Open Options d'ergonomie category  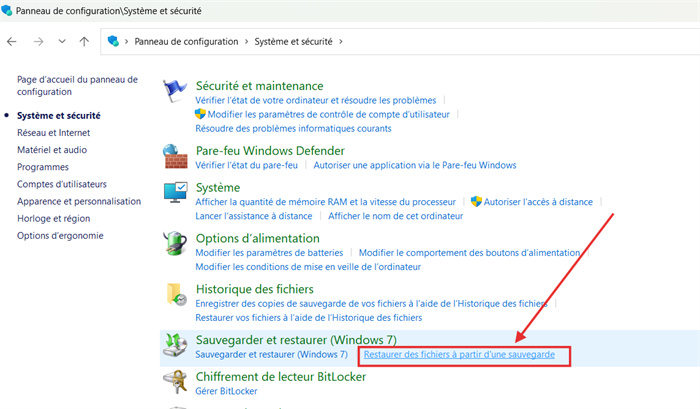coord(60,235)
